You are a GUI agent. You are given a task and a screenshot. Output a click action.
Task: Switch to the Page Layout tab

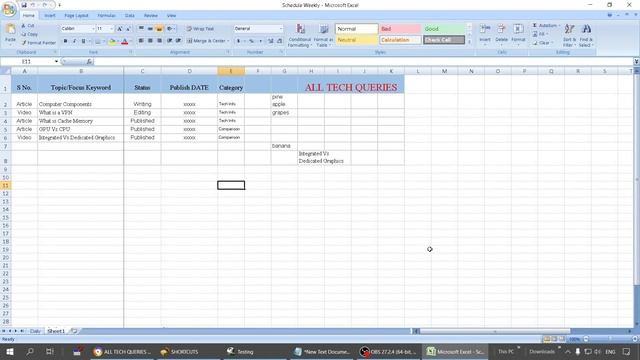(76, 16)
